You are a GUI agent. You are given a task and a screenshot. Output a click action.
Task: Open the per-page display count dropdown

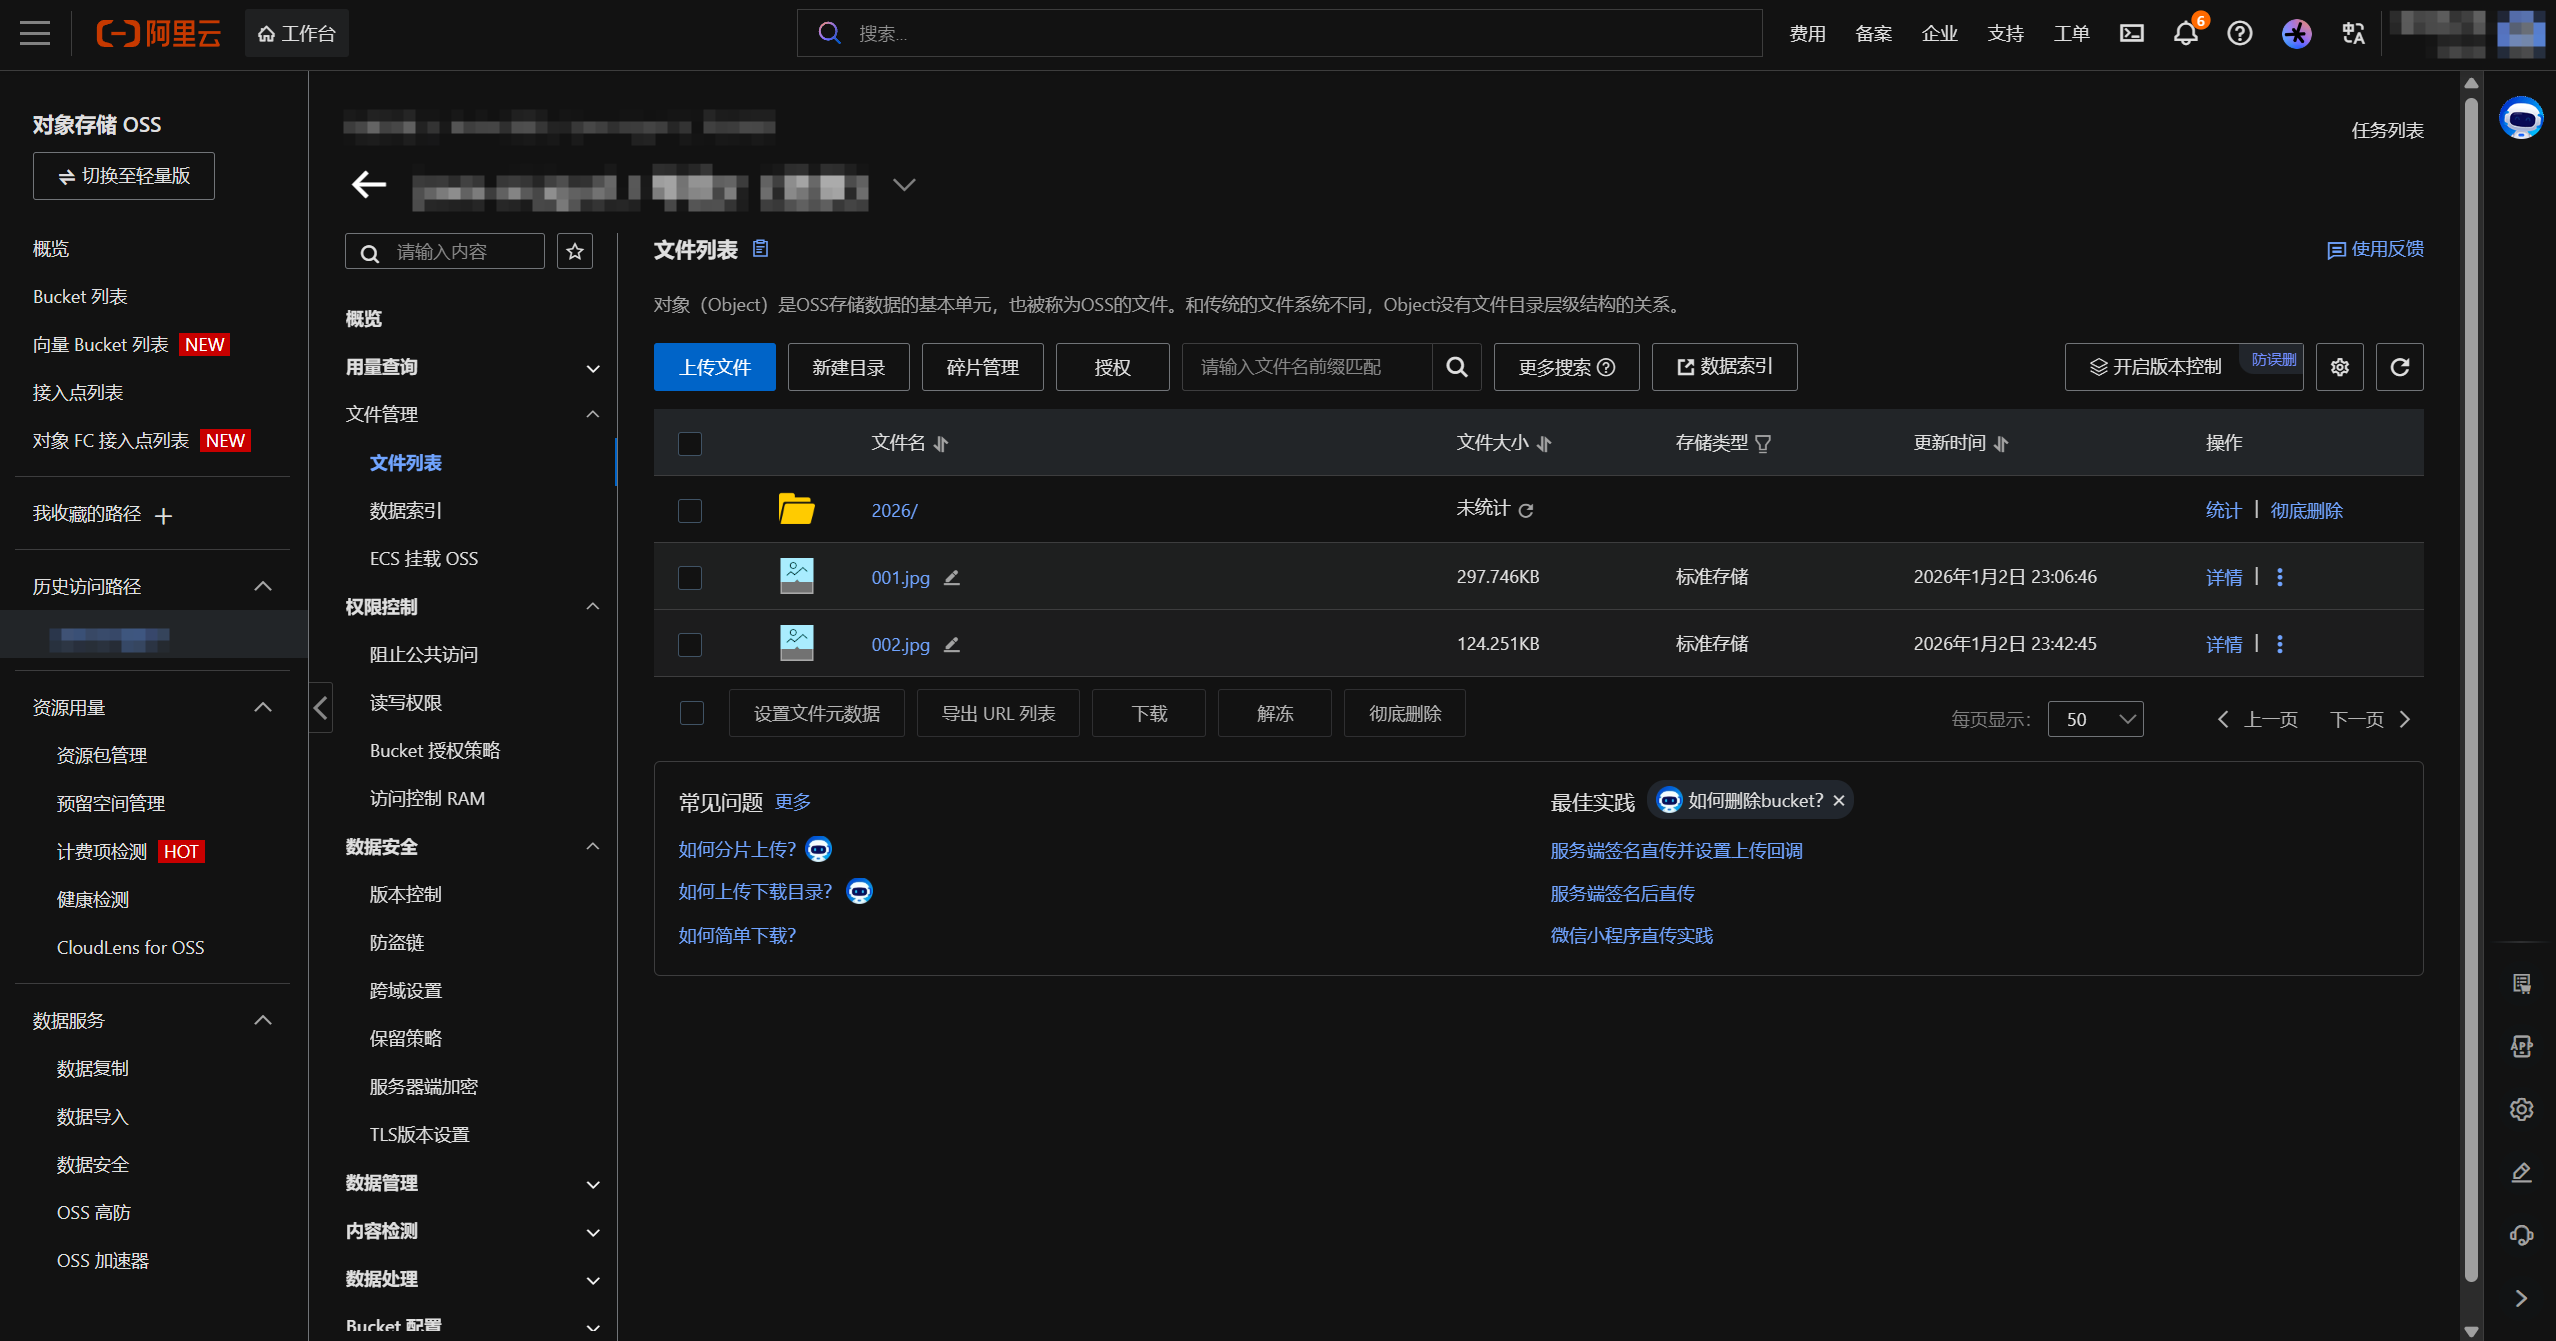point(2095,719)
